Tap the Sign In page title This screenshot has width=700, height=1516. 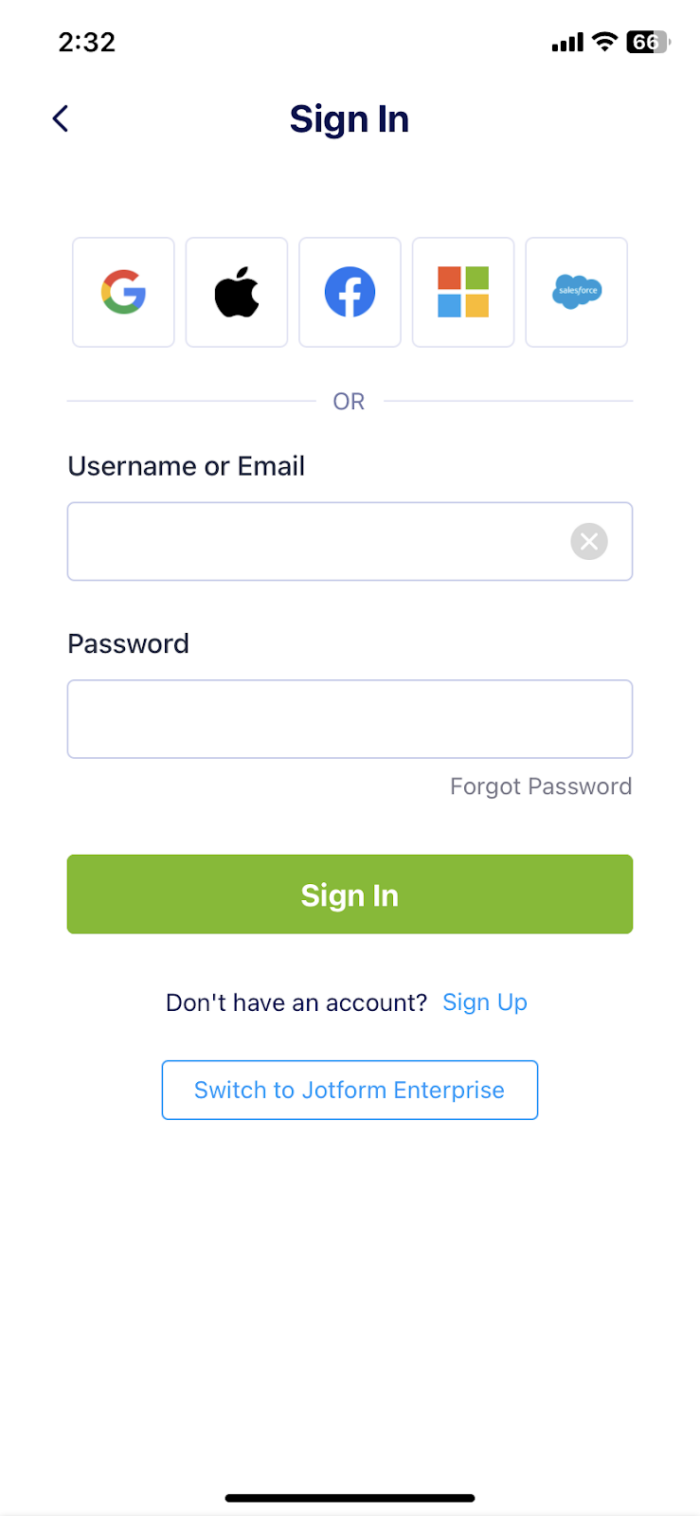click(349, 118)
